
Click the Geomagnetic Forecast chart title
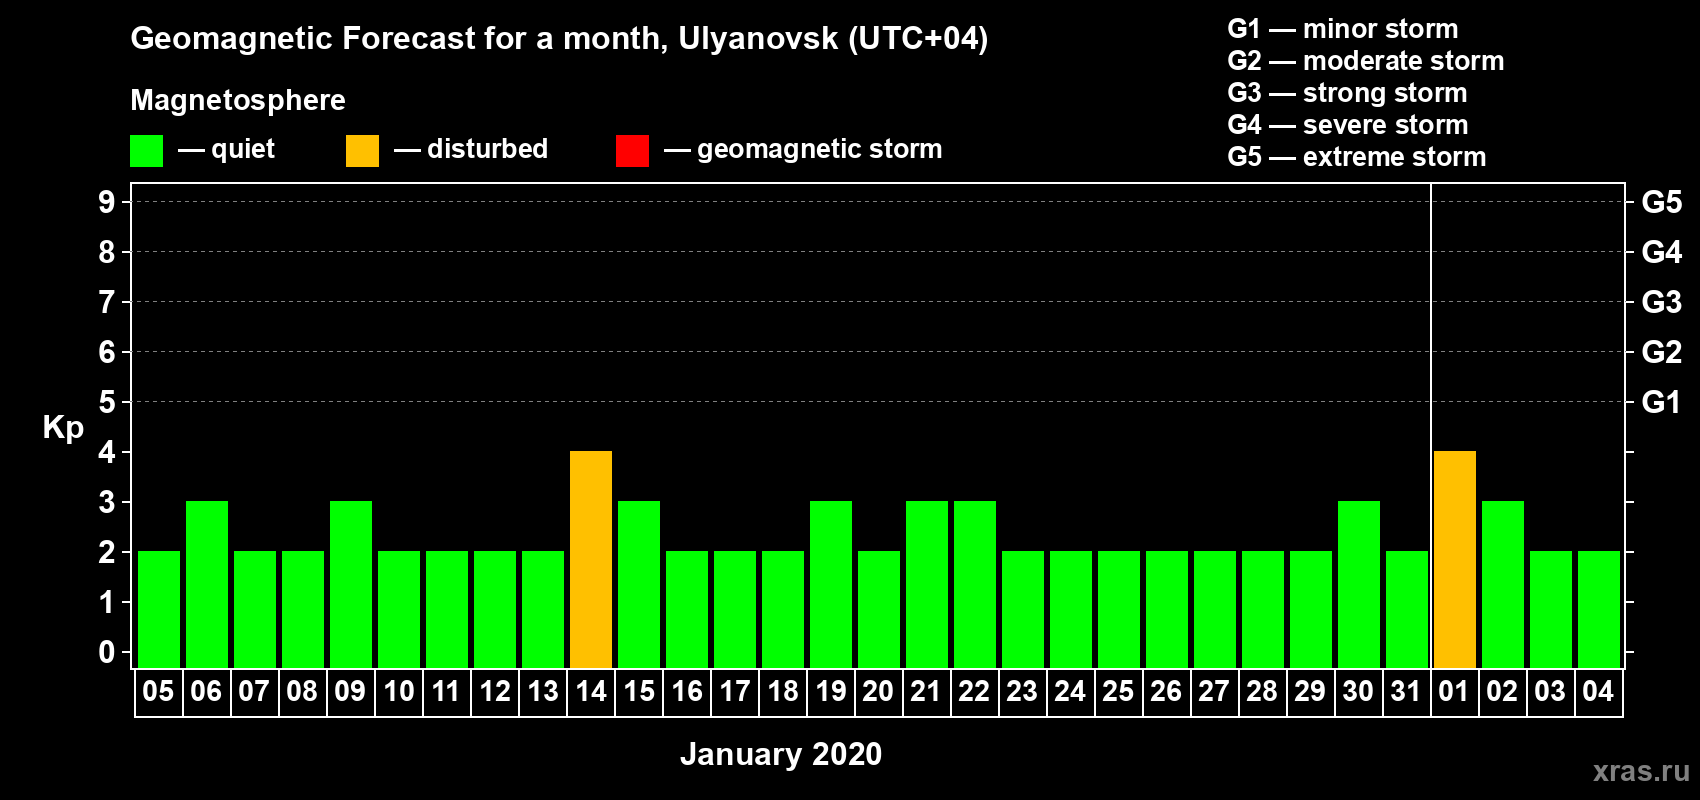click(559, 39)
